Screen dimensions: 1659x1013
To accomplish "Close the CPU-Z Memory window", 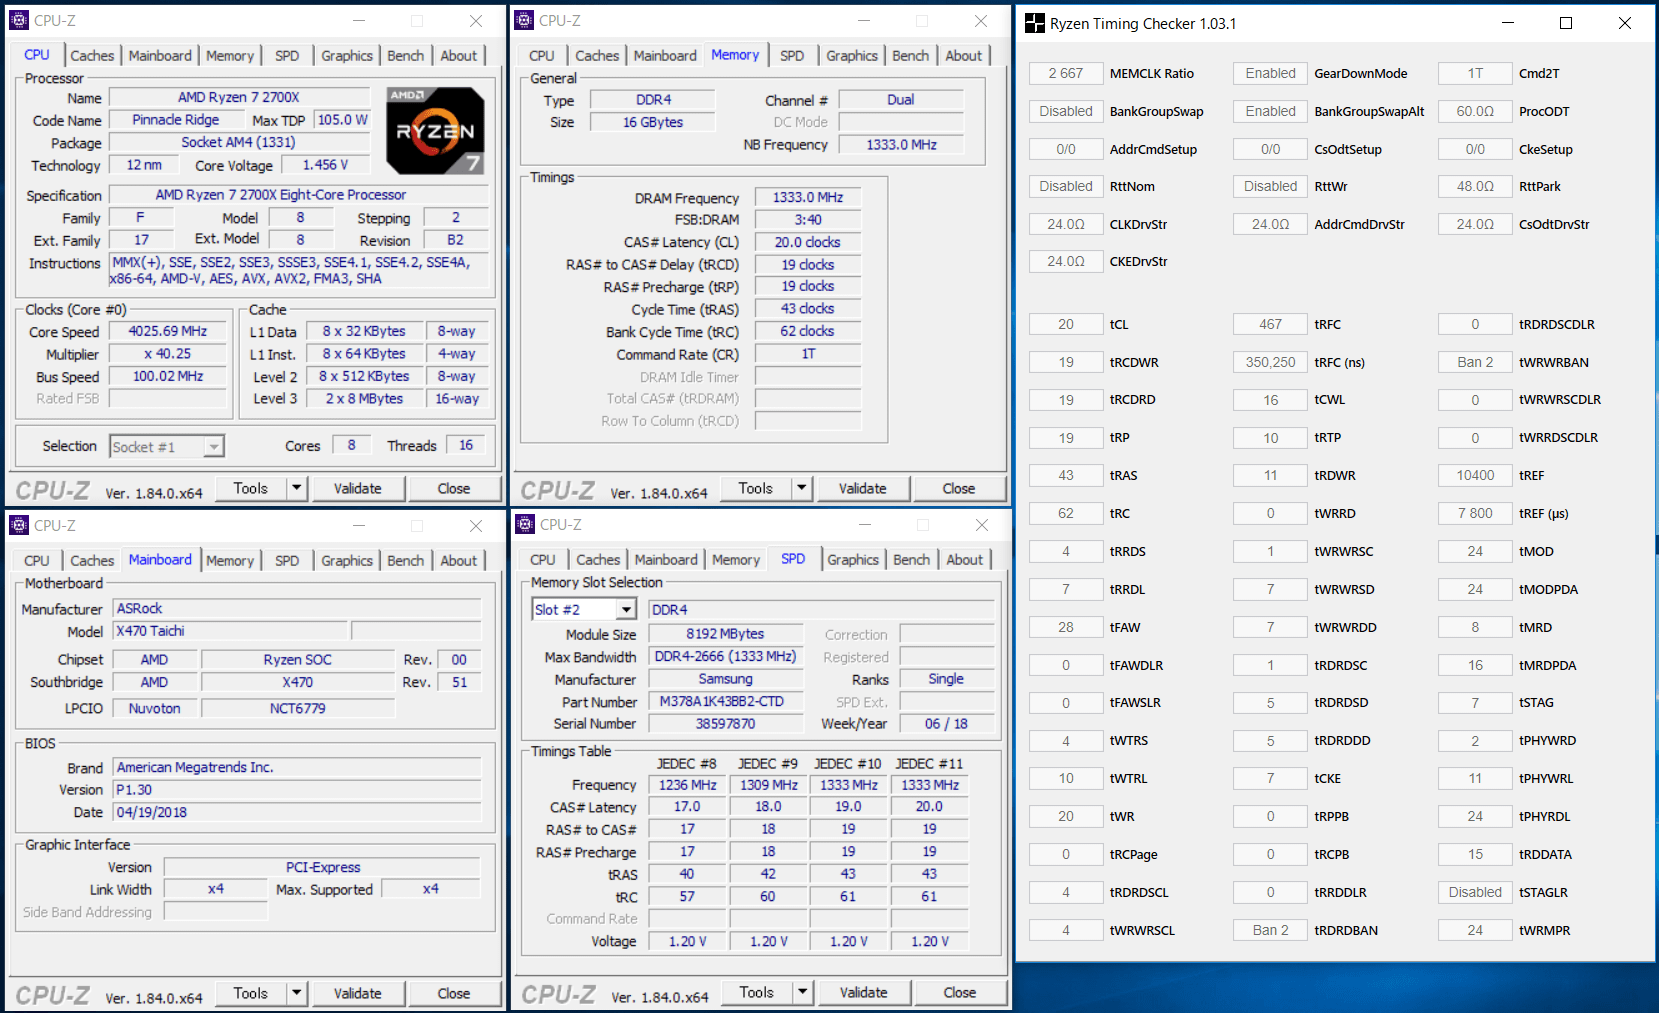I will coord(981,20).
